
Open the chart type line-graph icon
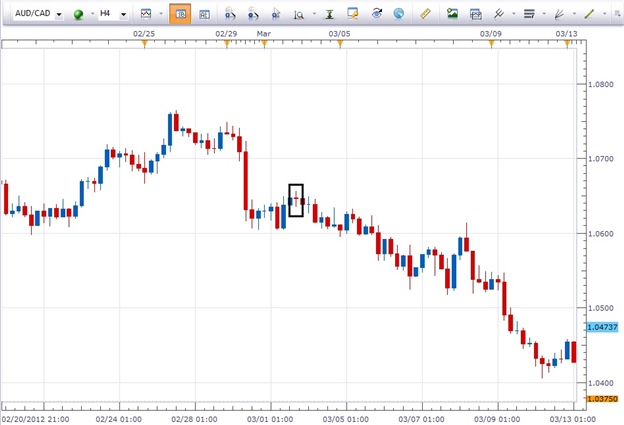[x=146, y=14]
